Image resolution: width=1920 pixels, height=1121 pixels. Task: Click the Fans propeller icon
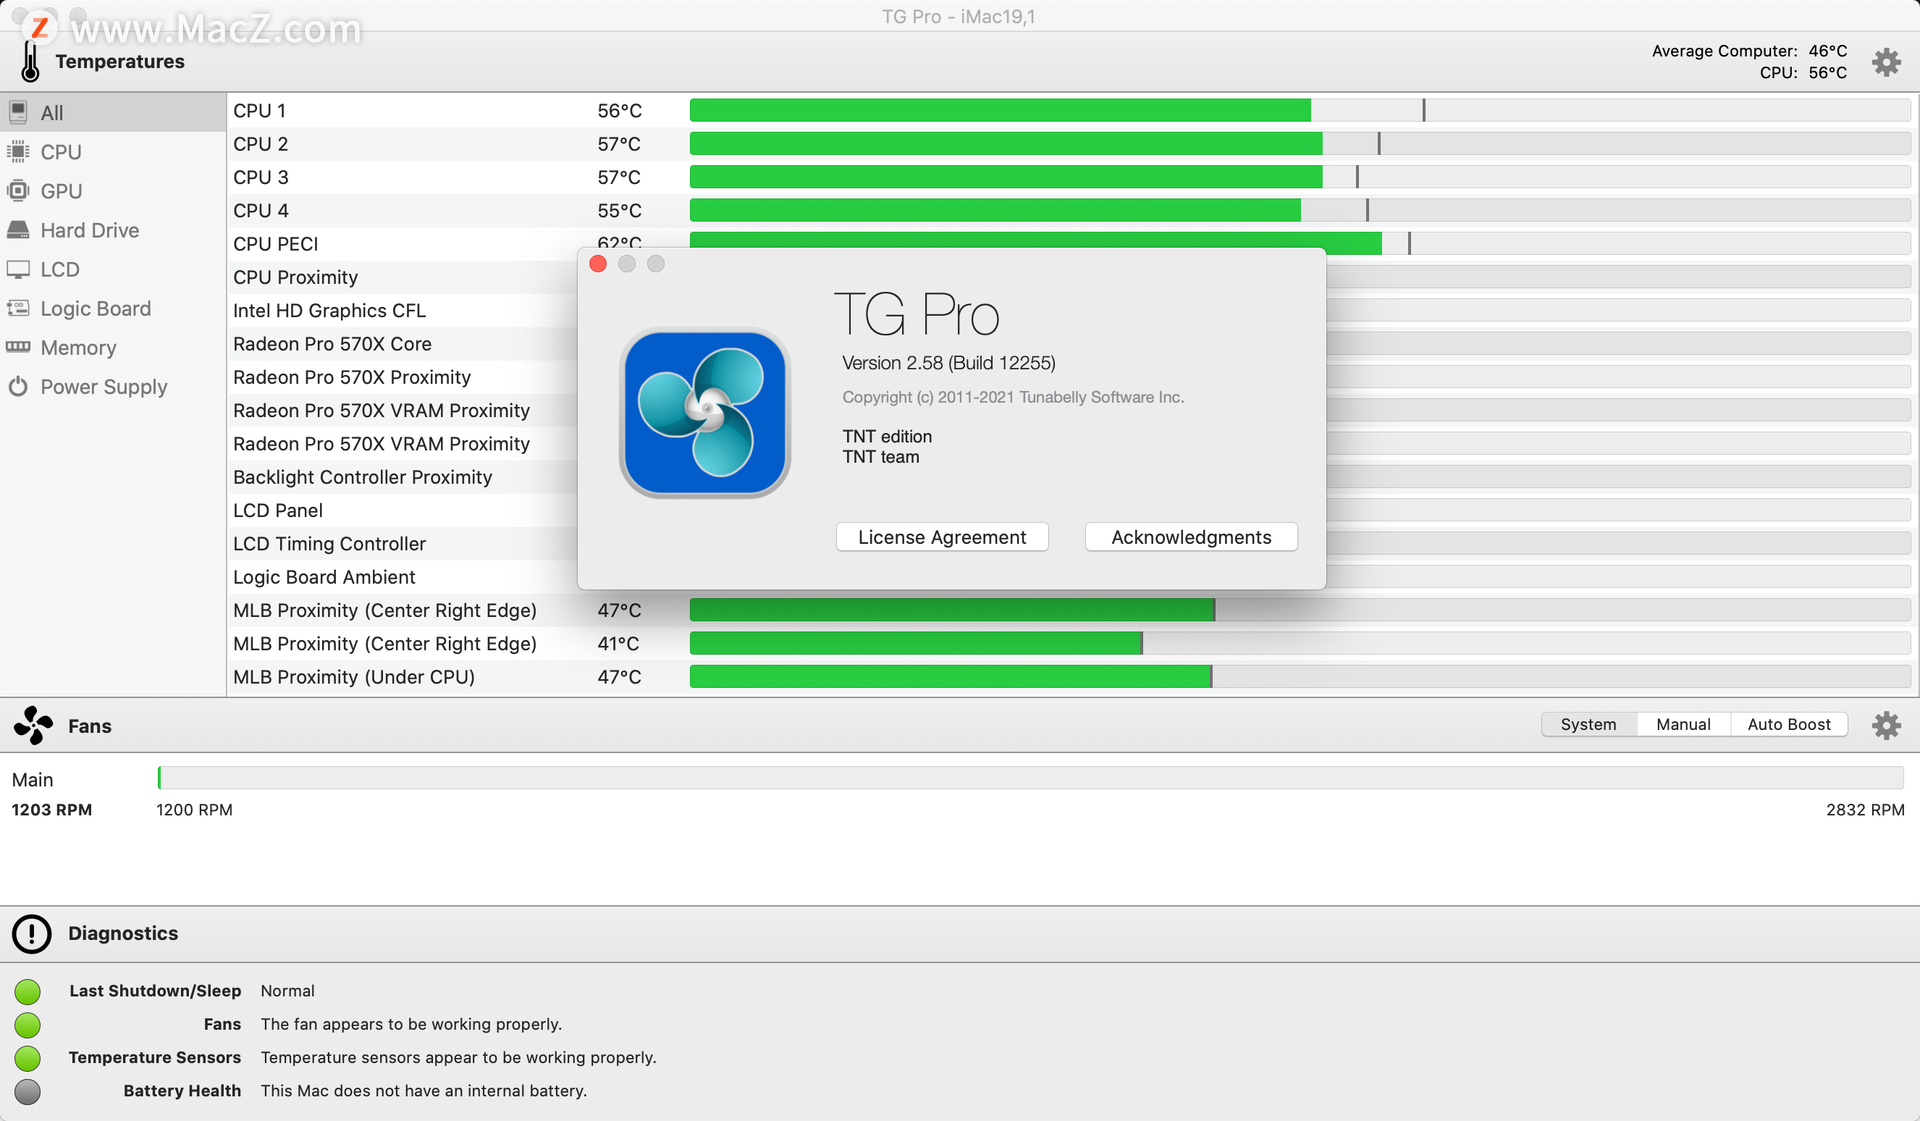point(33,726)
